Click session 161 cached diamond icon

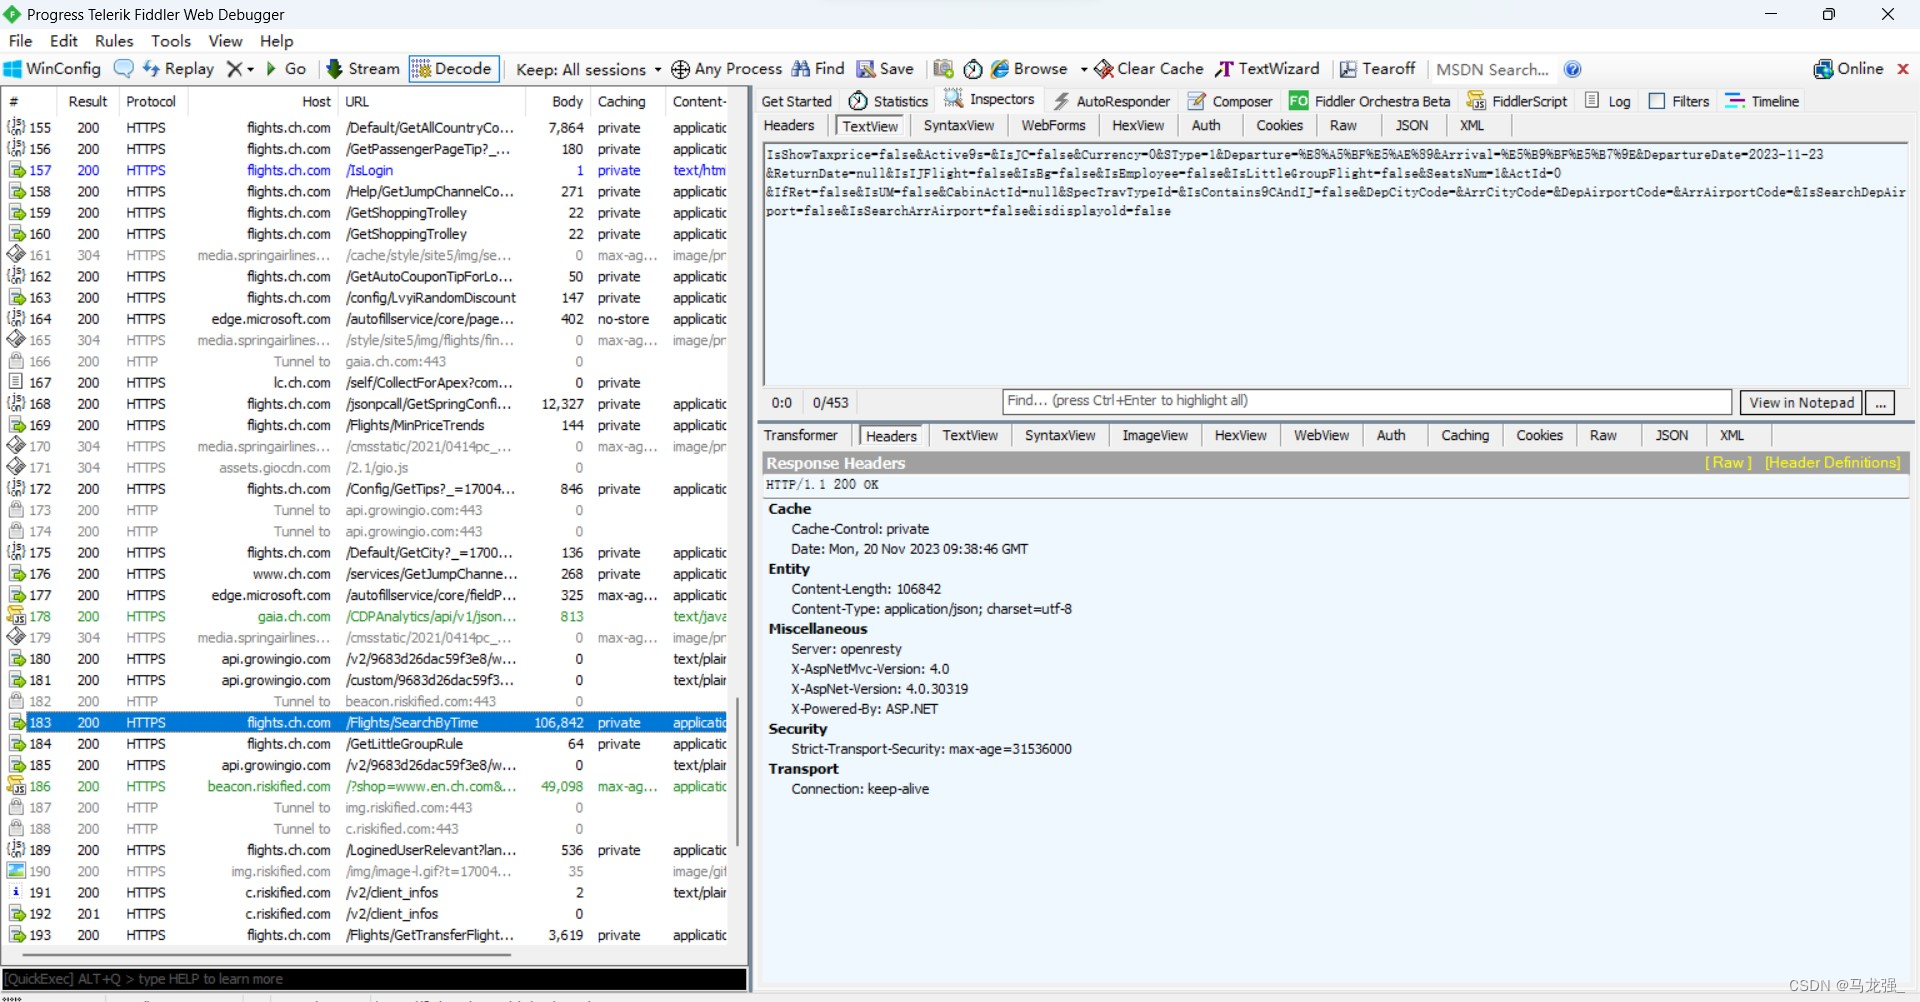click(16, 255)
